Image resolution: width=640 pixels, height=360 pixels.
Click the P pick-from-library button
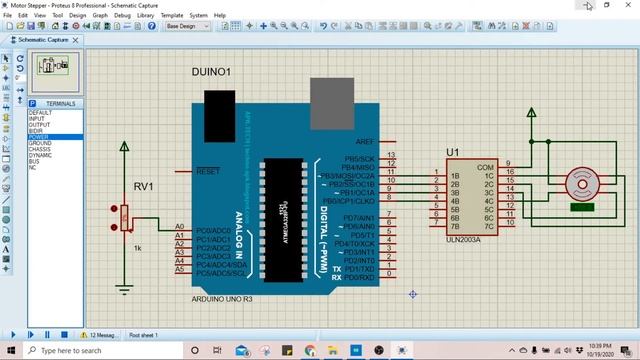tap(33, 104)
